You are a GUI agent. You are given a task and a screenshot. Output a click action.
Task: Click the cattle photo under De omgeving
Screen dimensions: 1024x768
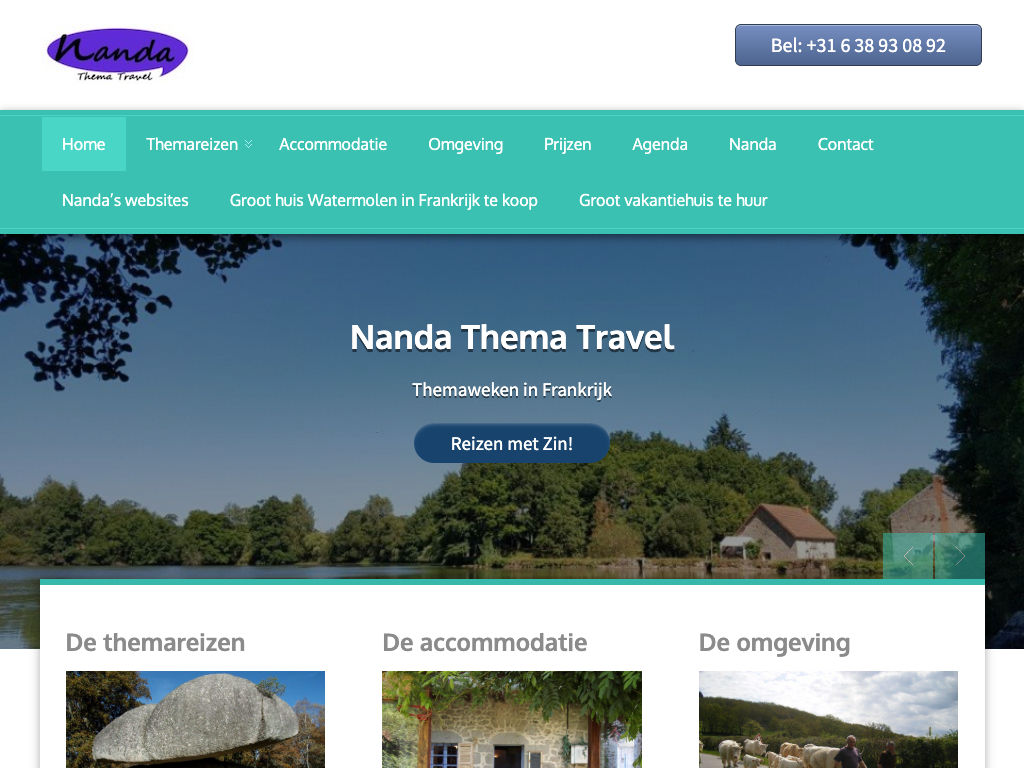coord(828,719)
